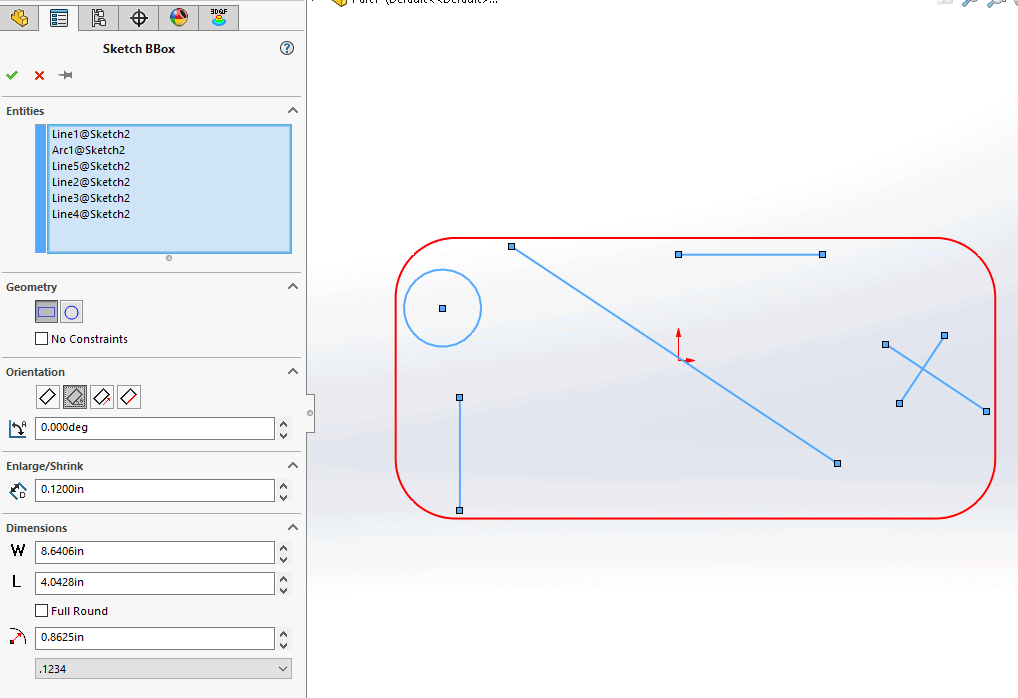The height and width of the screenshot is (698, 1018).
Task: Choose first diamond orientation option
Action: pyautogui.click(x=48, y=397)
